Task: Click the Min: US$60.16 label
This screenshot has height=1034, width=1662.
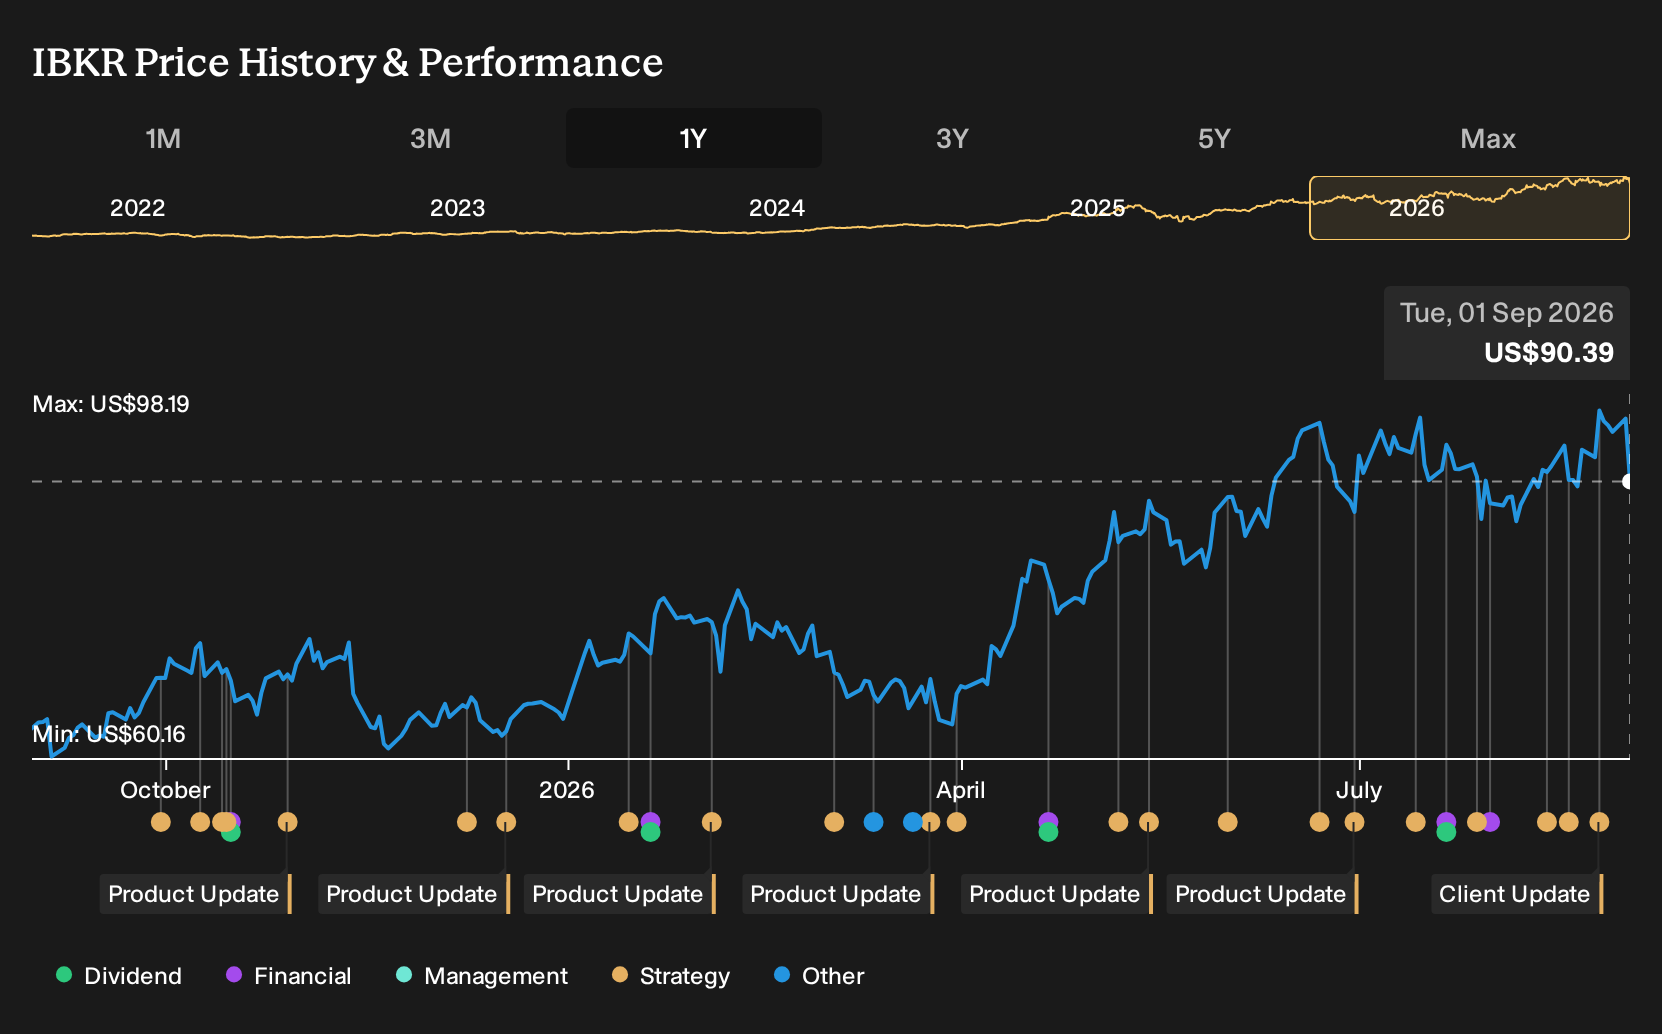Action: point(109,734)
